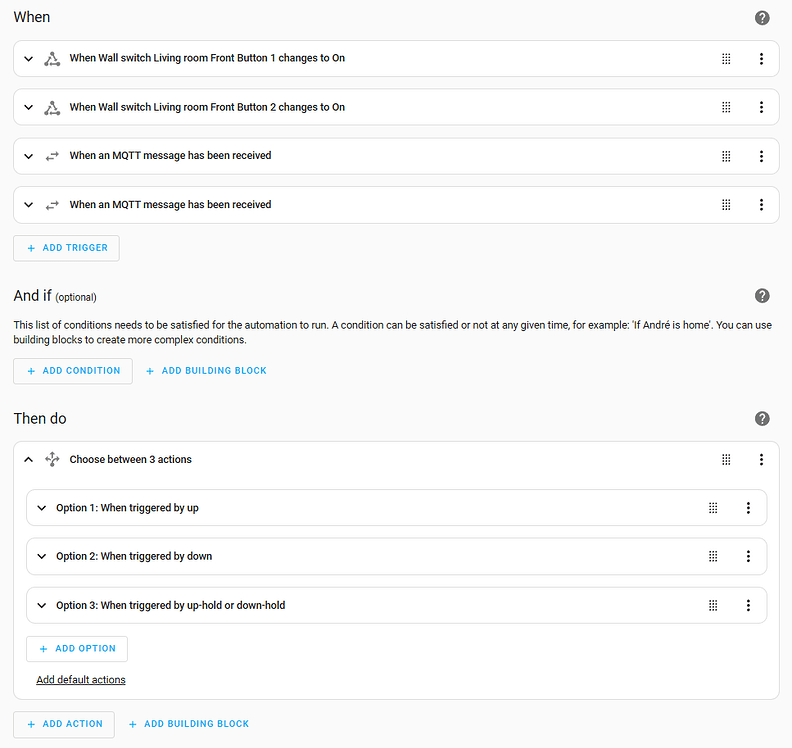Expand the second MQTT message trigger

point(29,205)
